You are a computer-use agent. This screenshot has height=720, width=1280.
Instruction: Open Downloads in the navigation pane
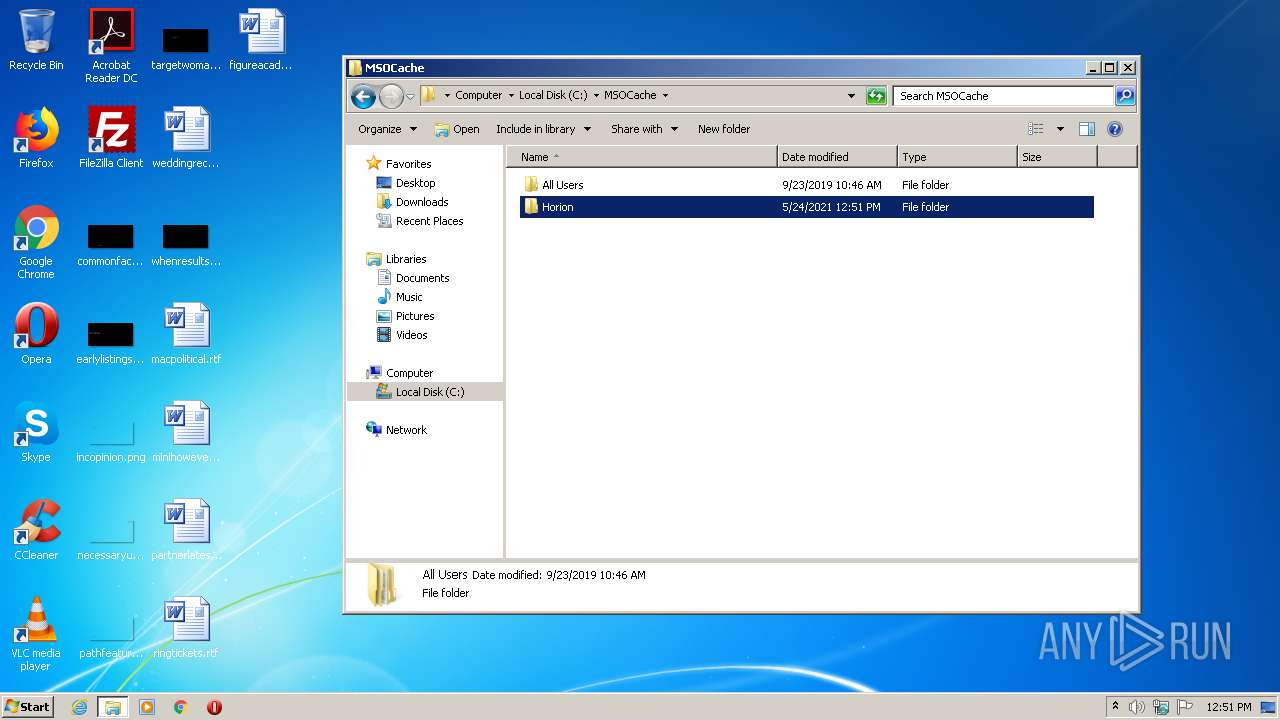[x=422, y=202]
